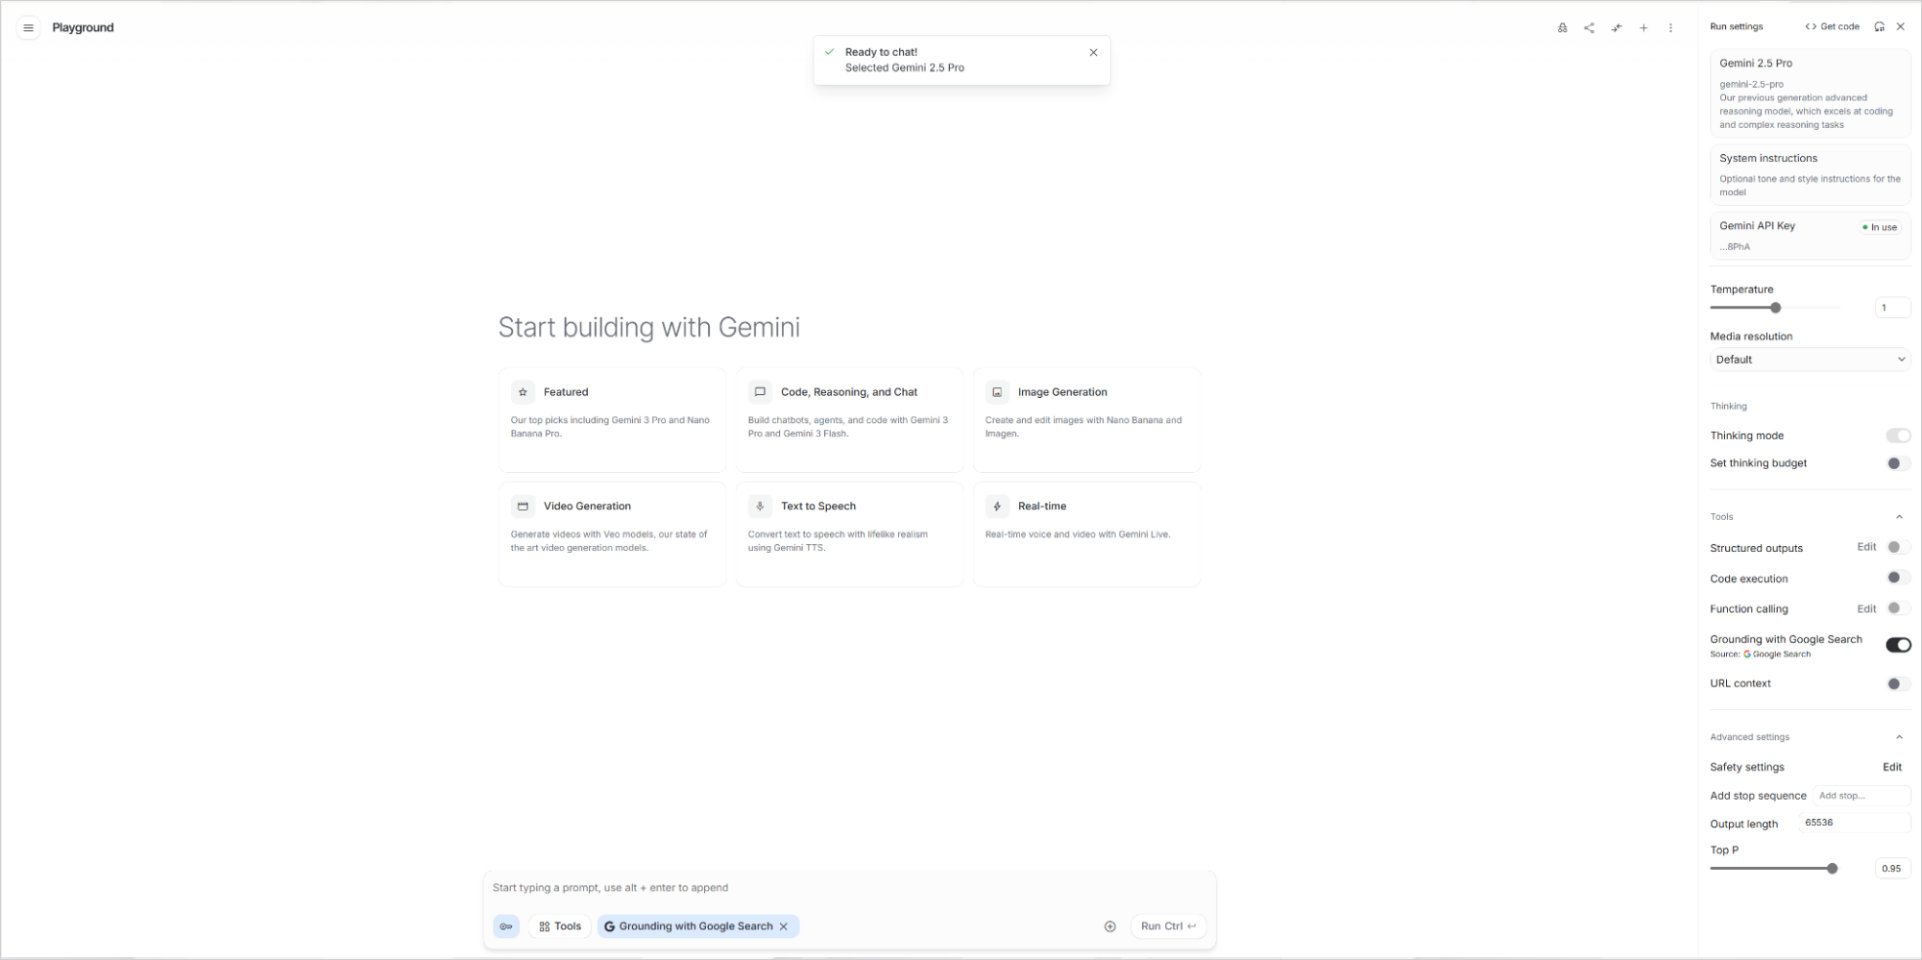Click the Get code button

pos(1830,27)
